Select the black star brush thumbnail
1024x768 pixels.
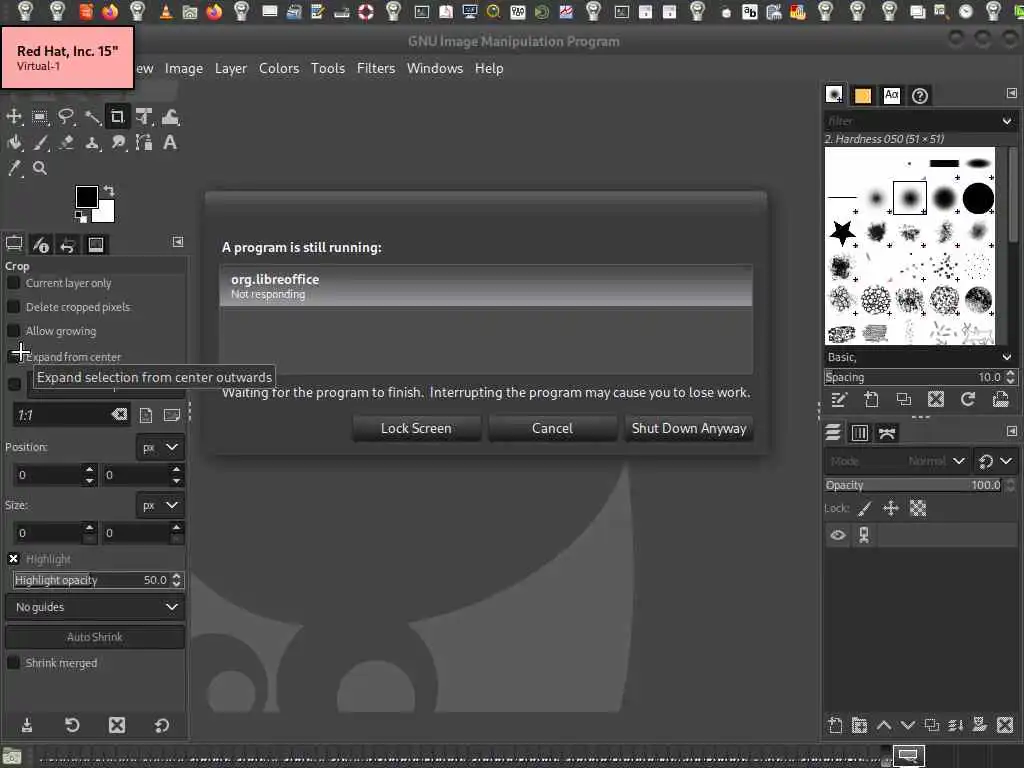tap(842, 232)
